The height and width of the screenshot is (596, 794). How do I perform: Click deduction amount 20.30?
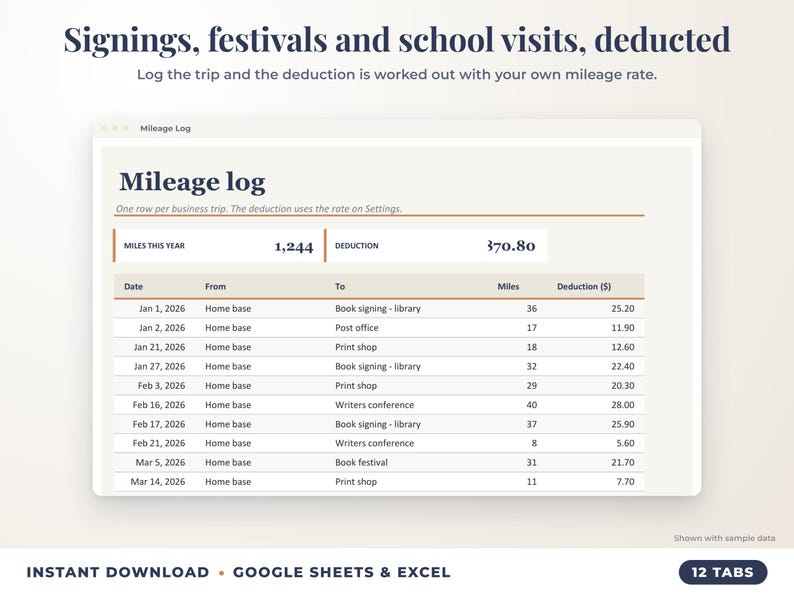click(622, 385)
